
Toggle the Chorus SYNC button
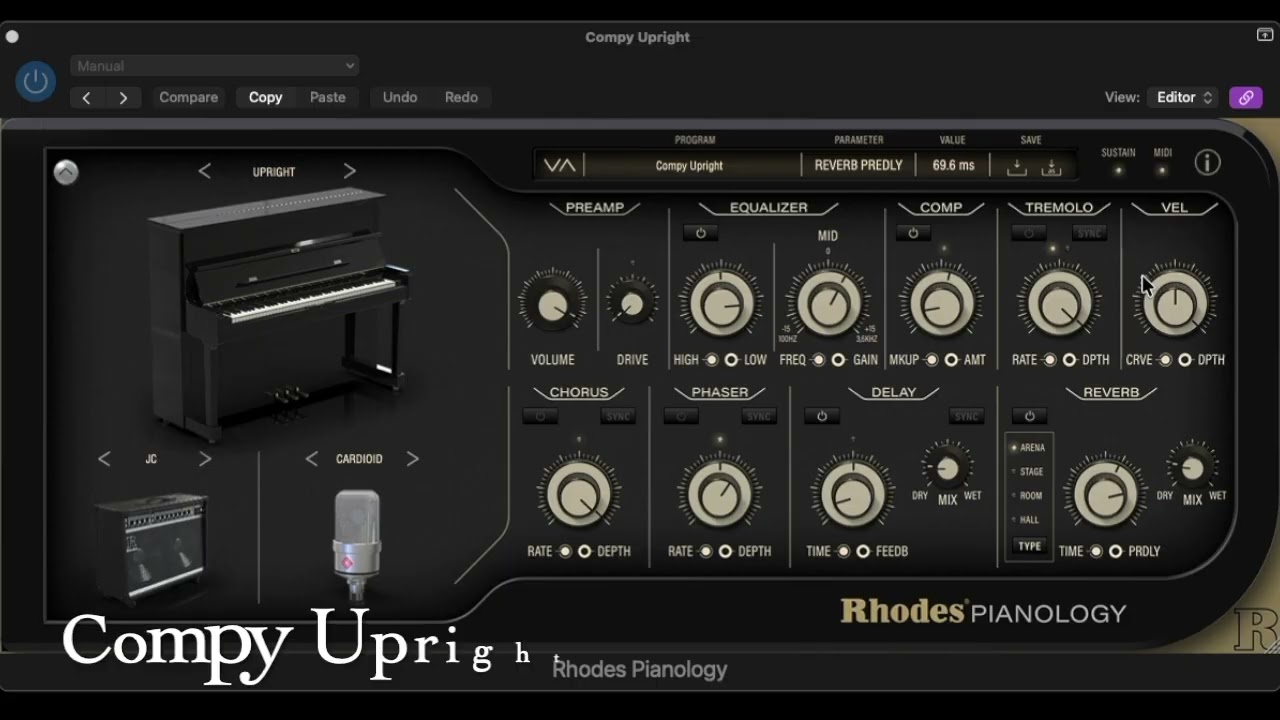[618, 416]
